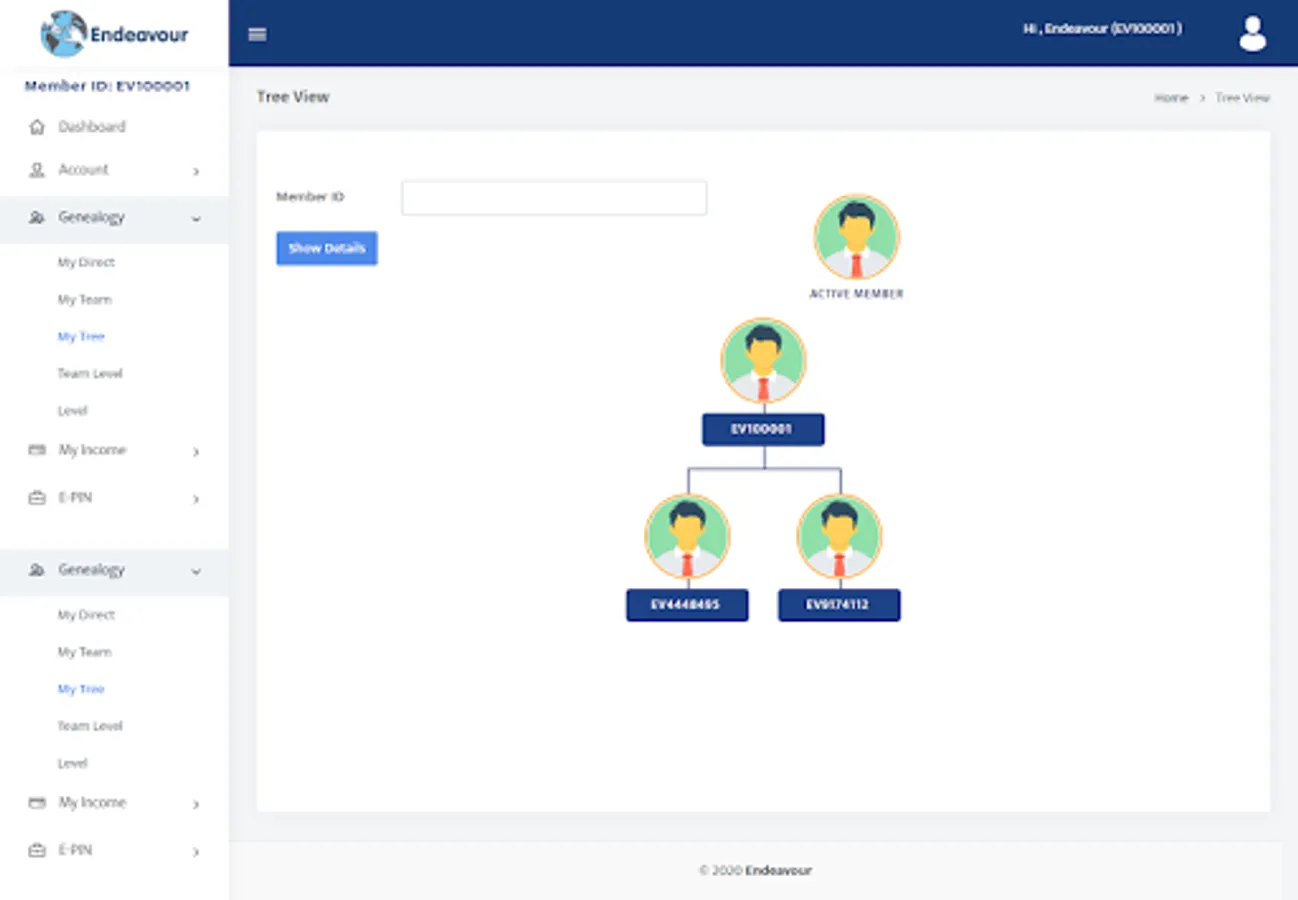Click the Account person icon
1298x900 pixels.
coord(37,170)
